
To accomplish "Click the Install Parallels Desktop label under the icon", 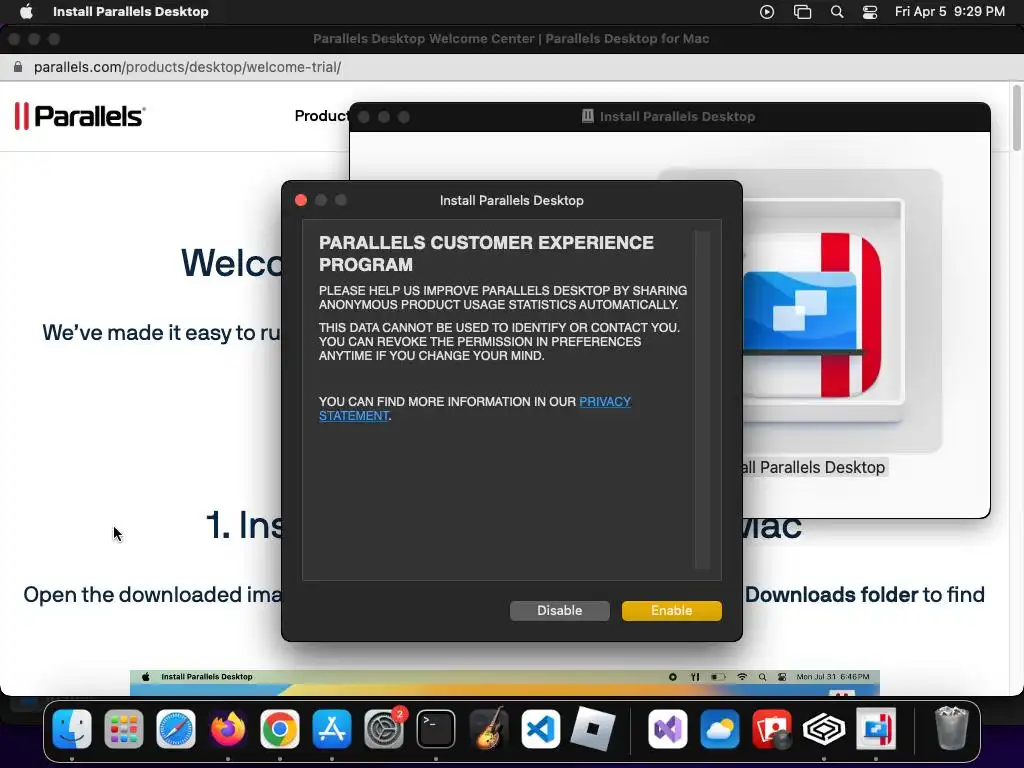I will pos(814,468).
